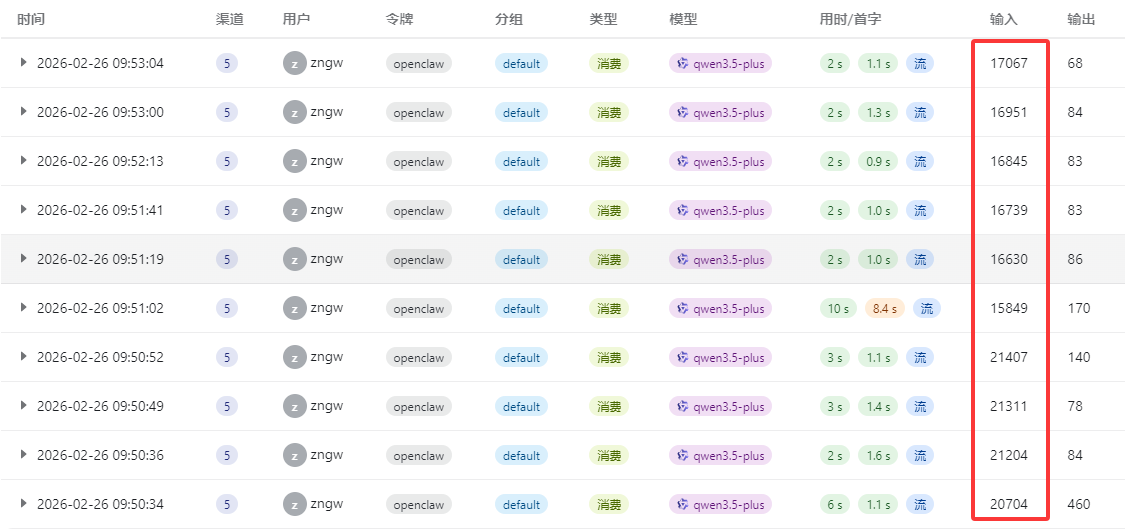
Task: Click the 消费 type tag in 09:50:34 row
Action: 609,504
